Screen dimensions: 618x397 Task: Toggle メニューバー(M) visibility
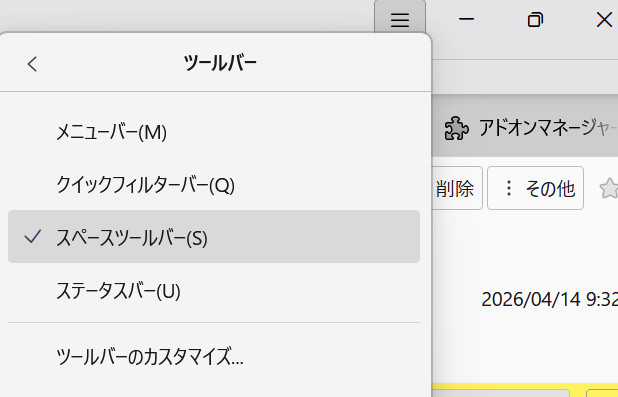pos(214,132)
